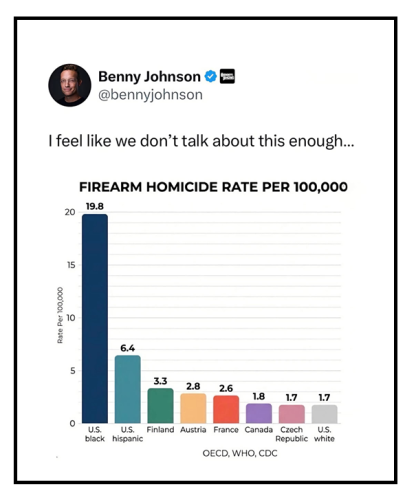Open the Benny Johnson display name
The image size is (416, 500).
[x=149, y=77]
